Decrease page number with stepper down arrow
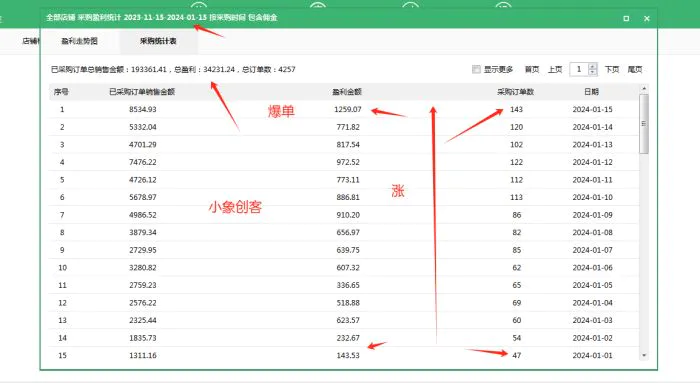 (592, 72)
